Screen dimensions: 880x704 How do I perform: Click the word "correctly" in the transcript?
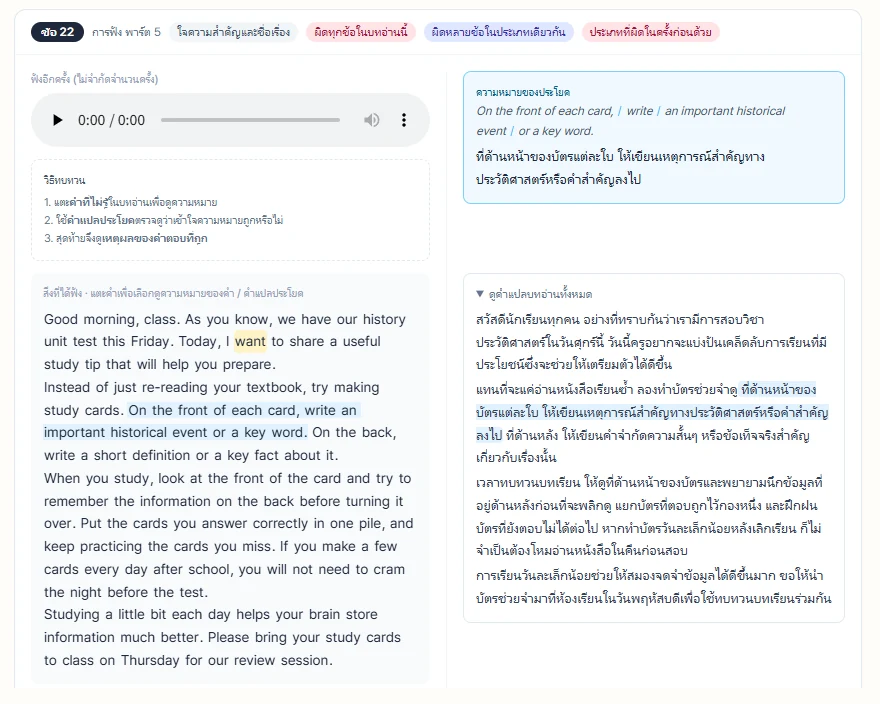(281, 523)
